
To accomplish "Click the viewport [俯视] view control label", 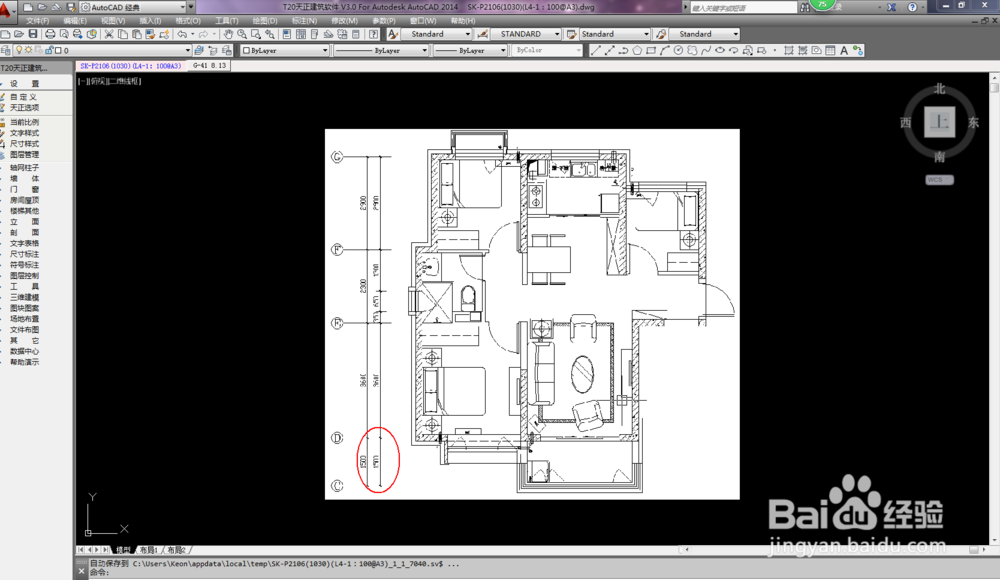I will 97,81.
